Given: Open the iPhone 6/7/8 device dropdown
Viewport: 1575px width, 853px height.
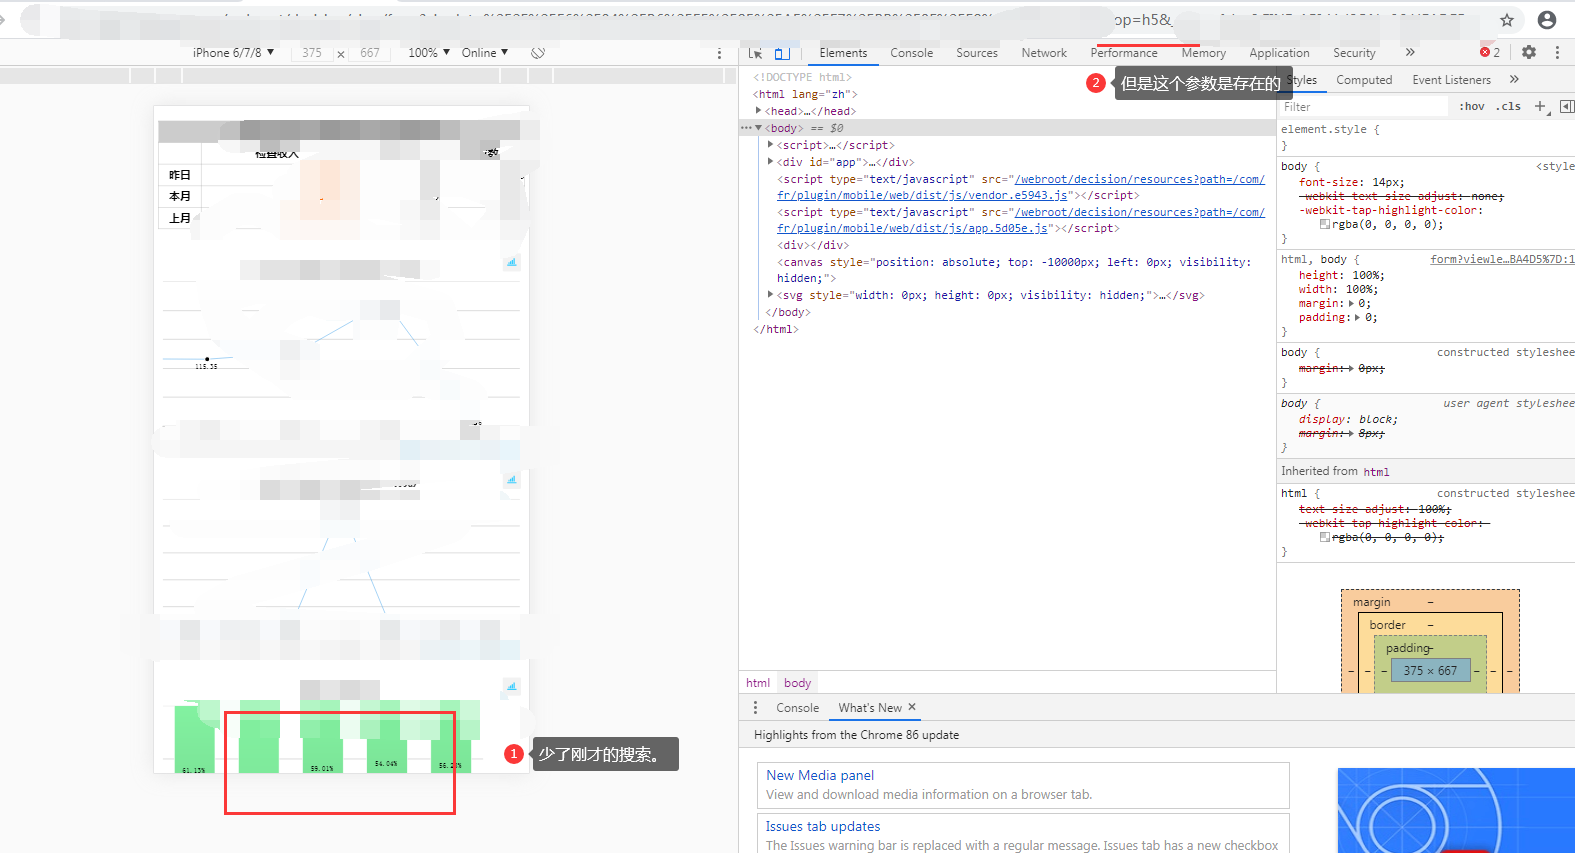Looking at the screenshot, I should tap(233, 53).
